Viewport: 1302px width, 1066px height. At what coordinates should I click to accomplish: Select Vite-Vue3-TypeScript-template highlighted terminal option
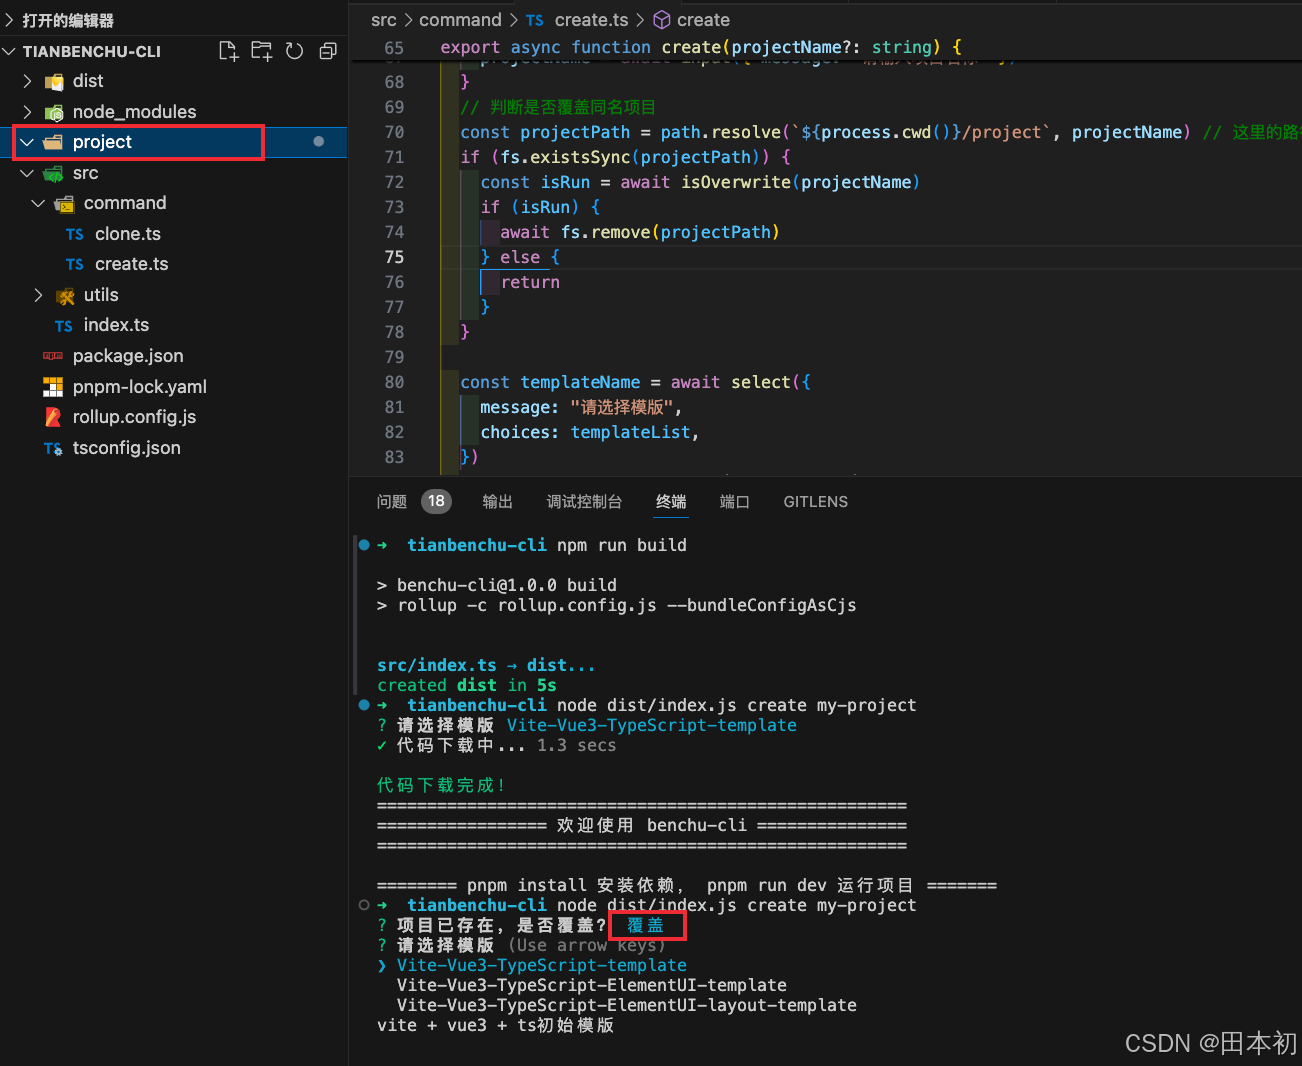pyautogui.click(x=542, y=965)
